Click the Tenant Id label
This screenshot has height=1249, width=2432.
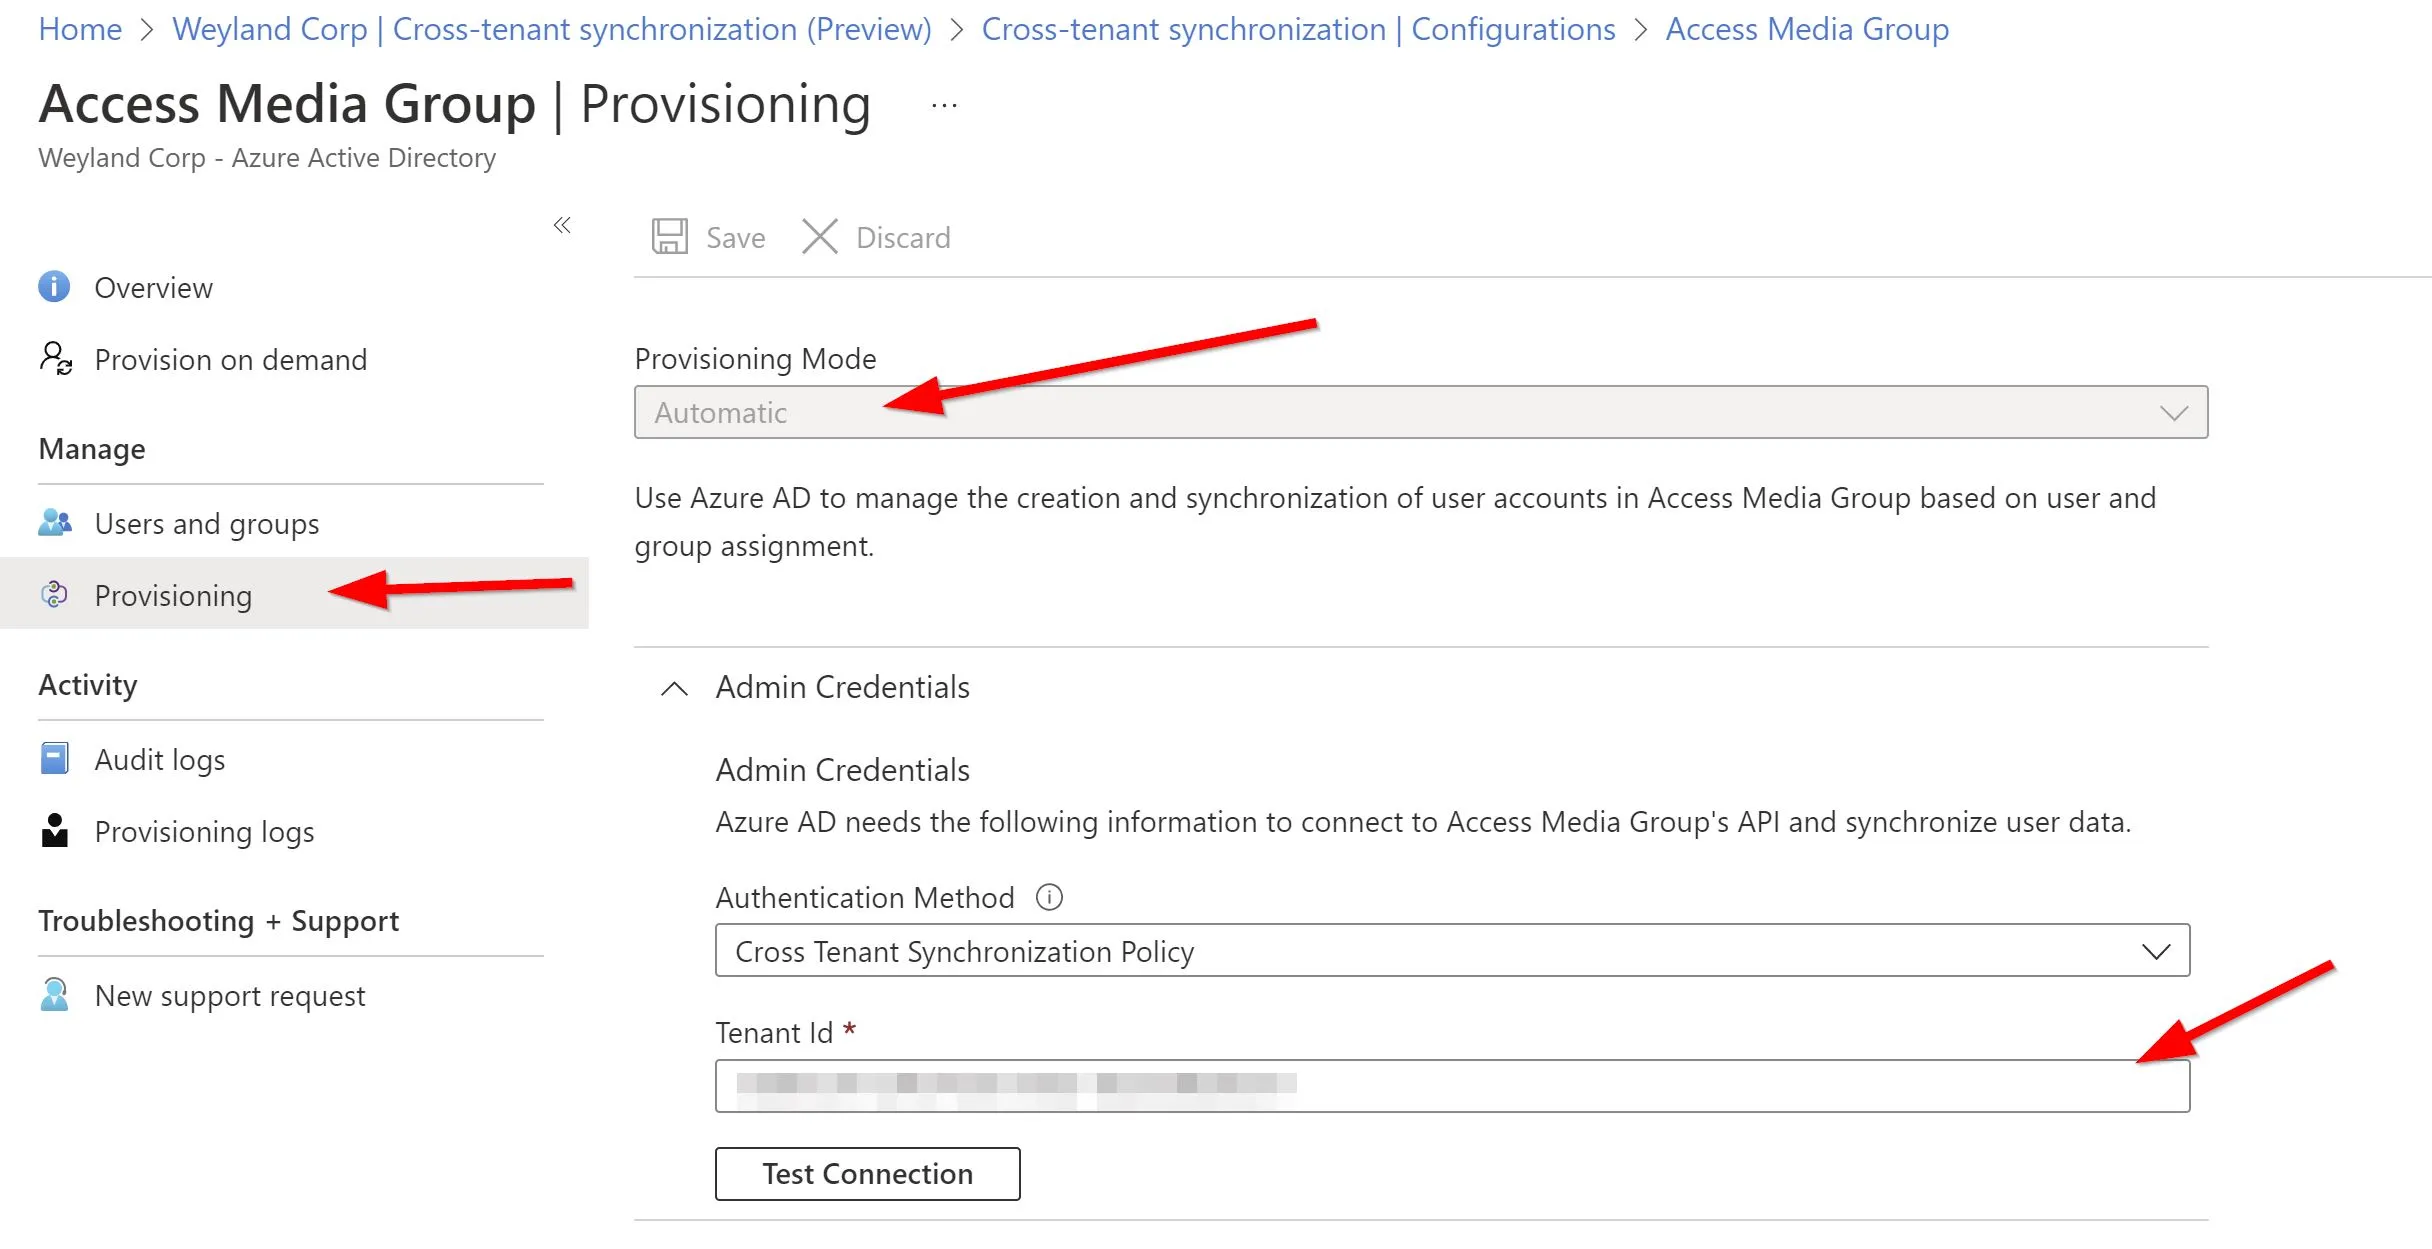click(774, 1032)
